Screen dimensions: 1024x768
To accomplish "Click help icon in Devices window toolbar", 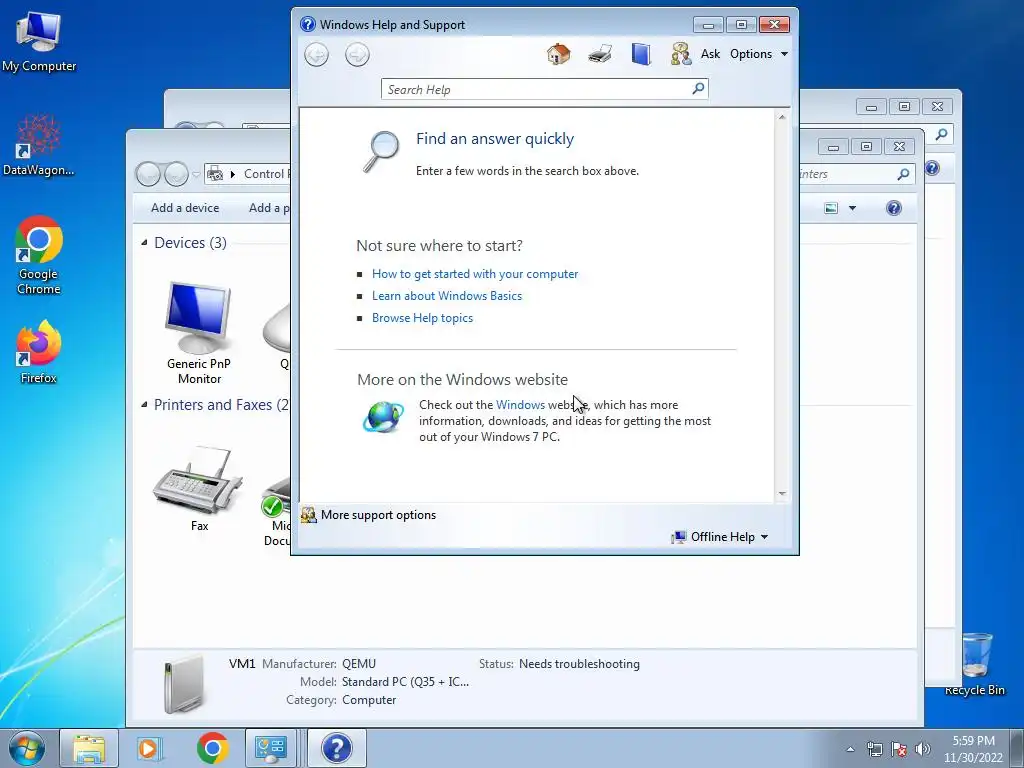I will tap(893, 208).
